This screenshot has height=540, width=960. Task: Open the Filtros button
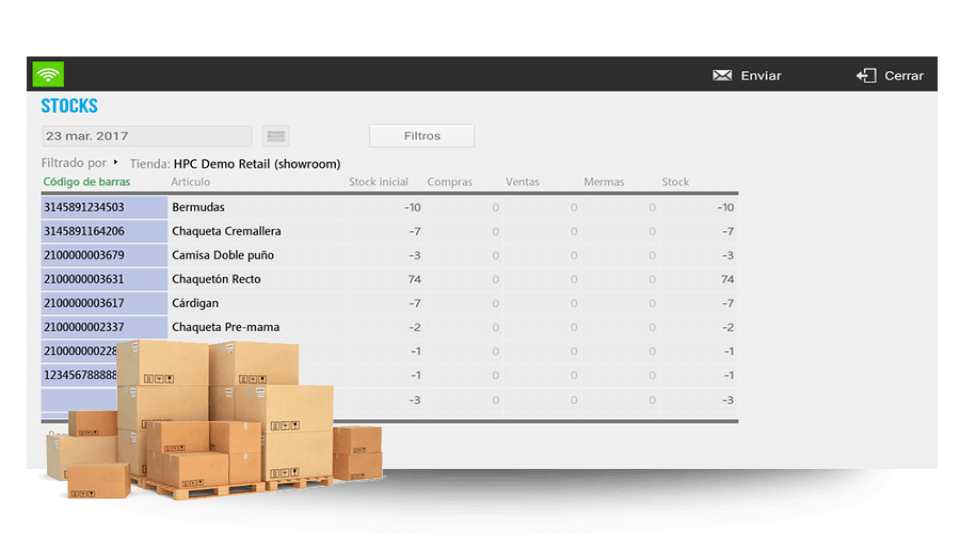(x=421, y=136)
